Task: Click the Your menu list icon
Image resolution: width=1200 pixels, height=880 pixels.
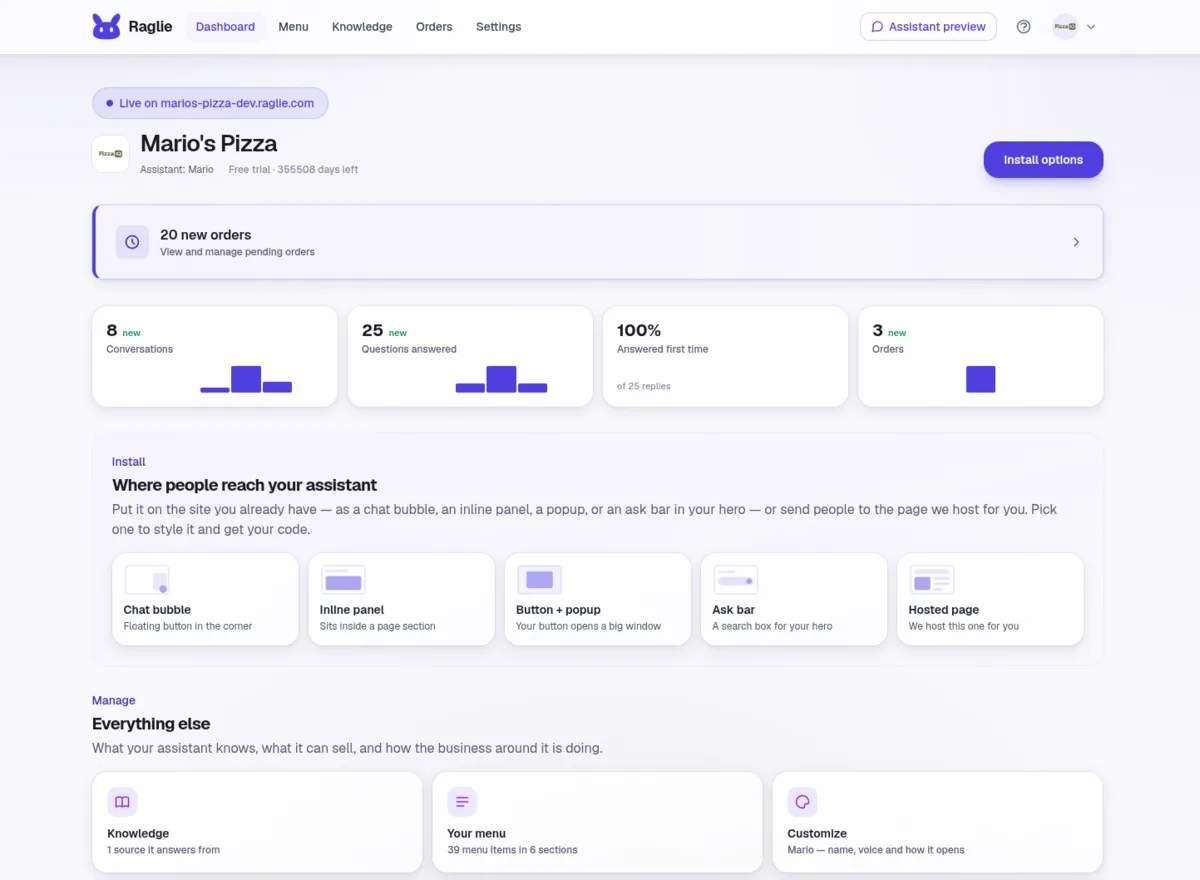Action: pyautogui.click(x=462, y=802)
